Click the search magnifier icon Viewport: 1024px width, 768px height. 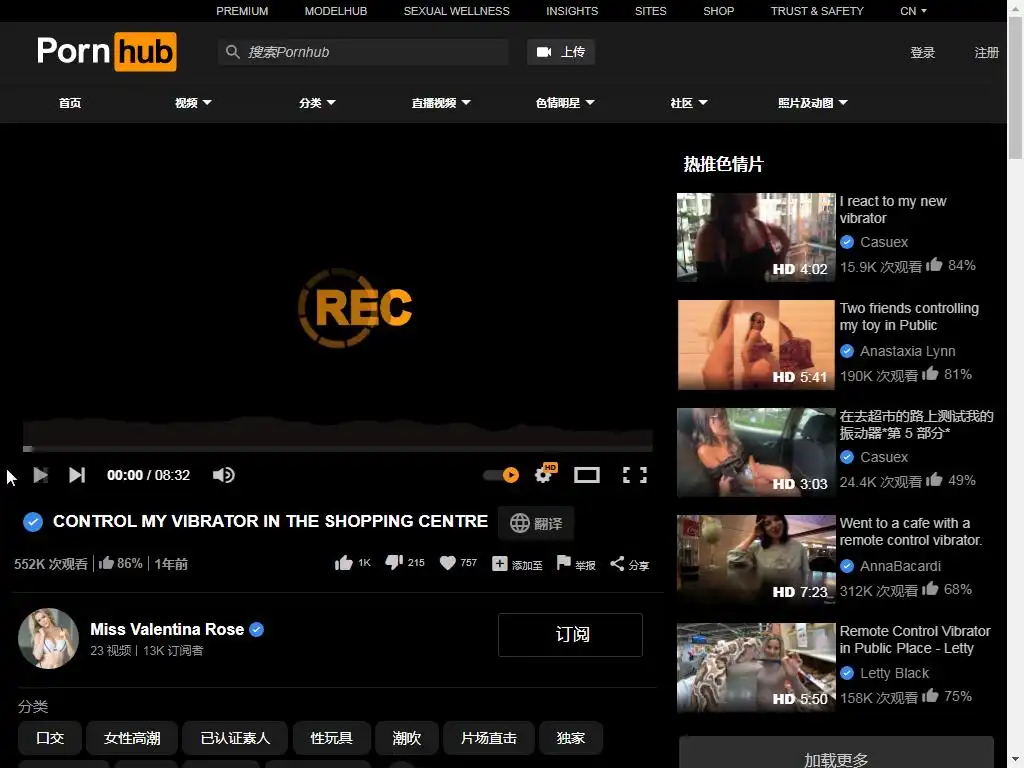point(232,52)
